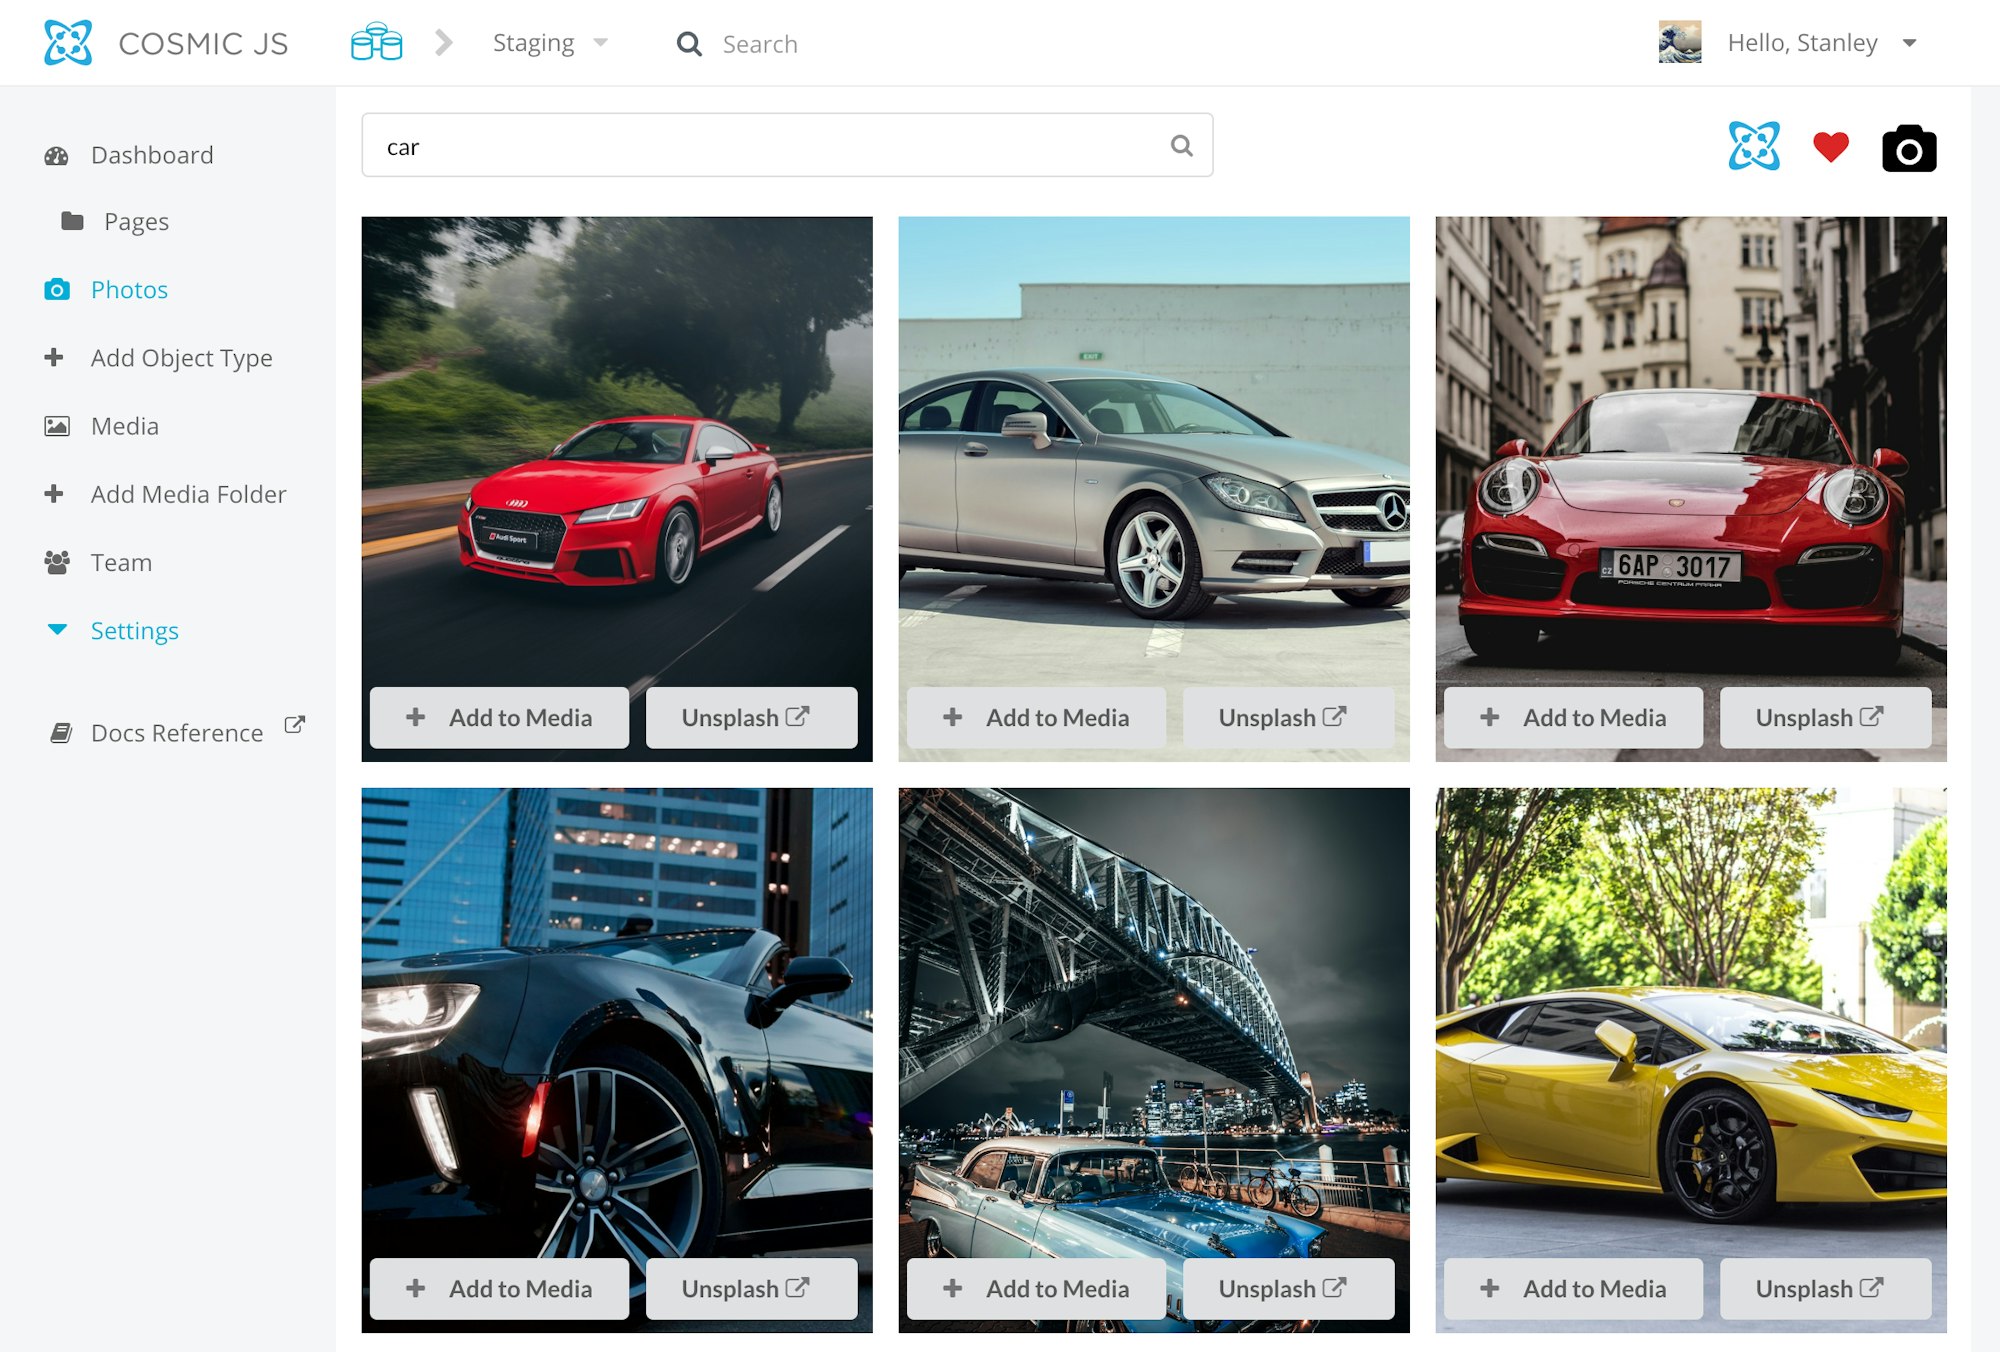Open Docs Reference external link icon
Viewport: 2000px width, 1352px height.
click(294, 725)
